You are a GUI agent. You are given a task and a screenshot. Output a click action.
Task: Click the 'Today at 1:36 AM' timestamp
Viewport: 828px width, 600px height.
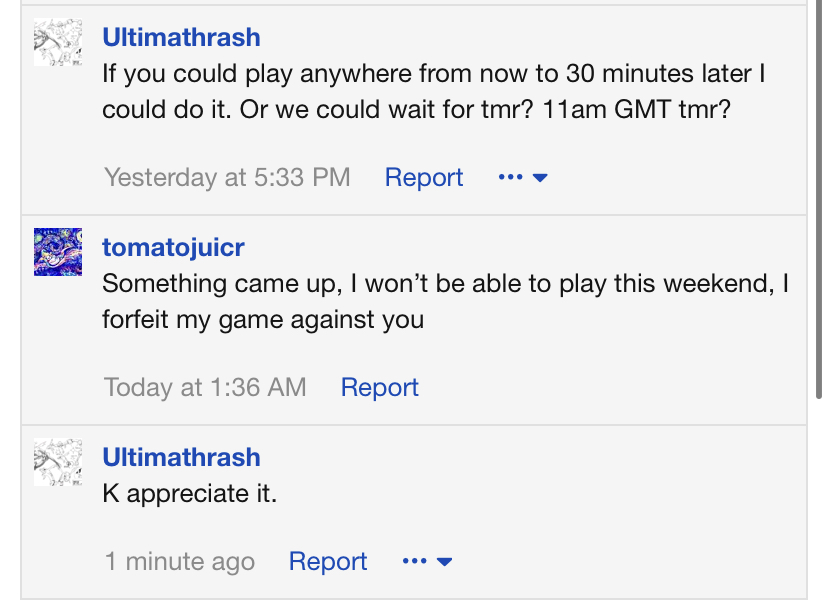click(x=205, y=387)
